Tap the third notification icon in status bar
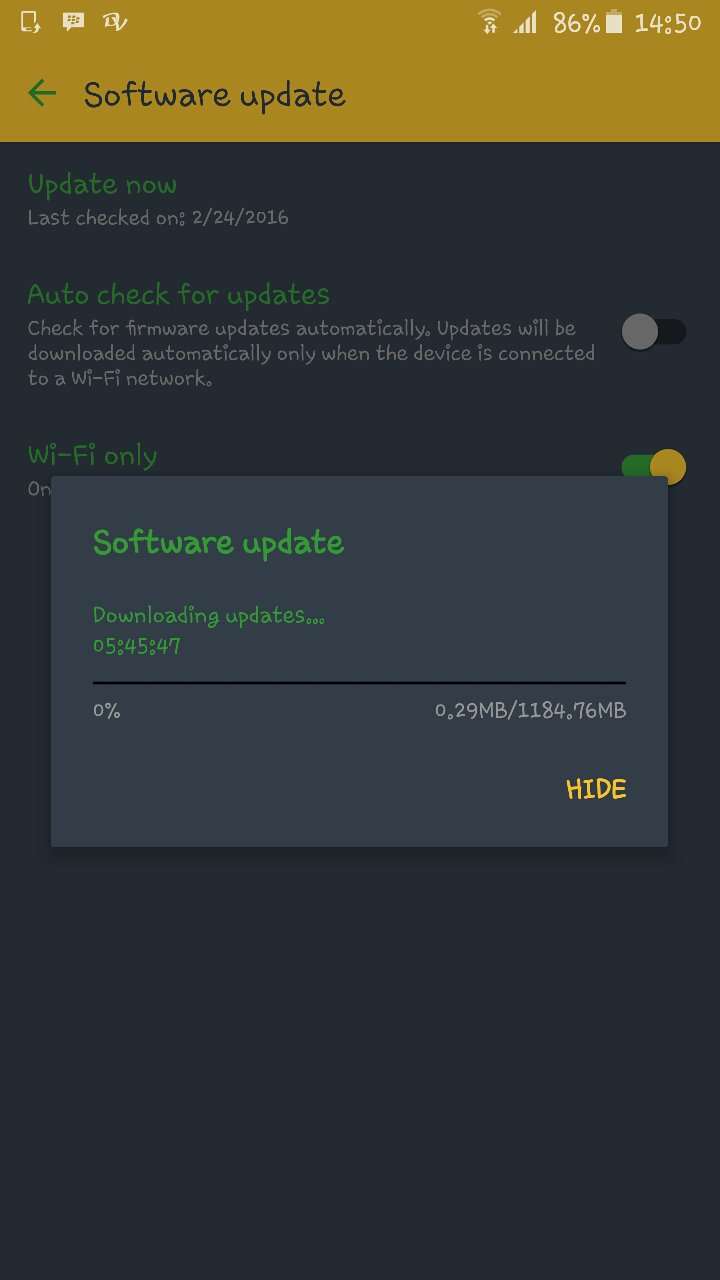 click(x=115, y=21)
